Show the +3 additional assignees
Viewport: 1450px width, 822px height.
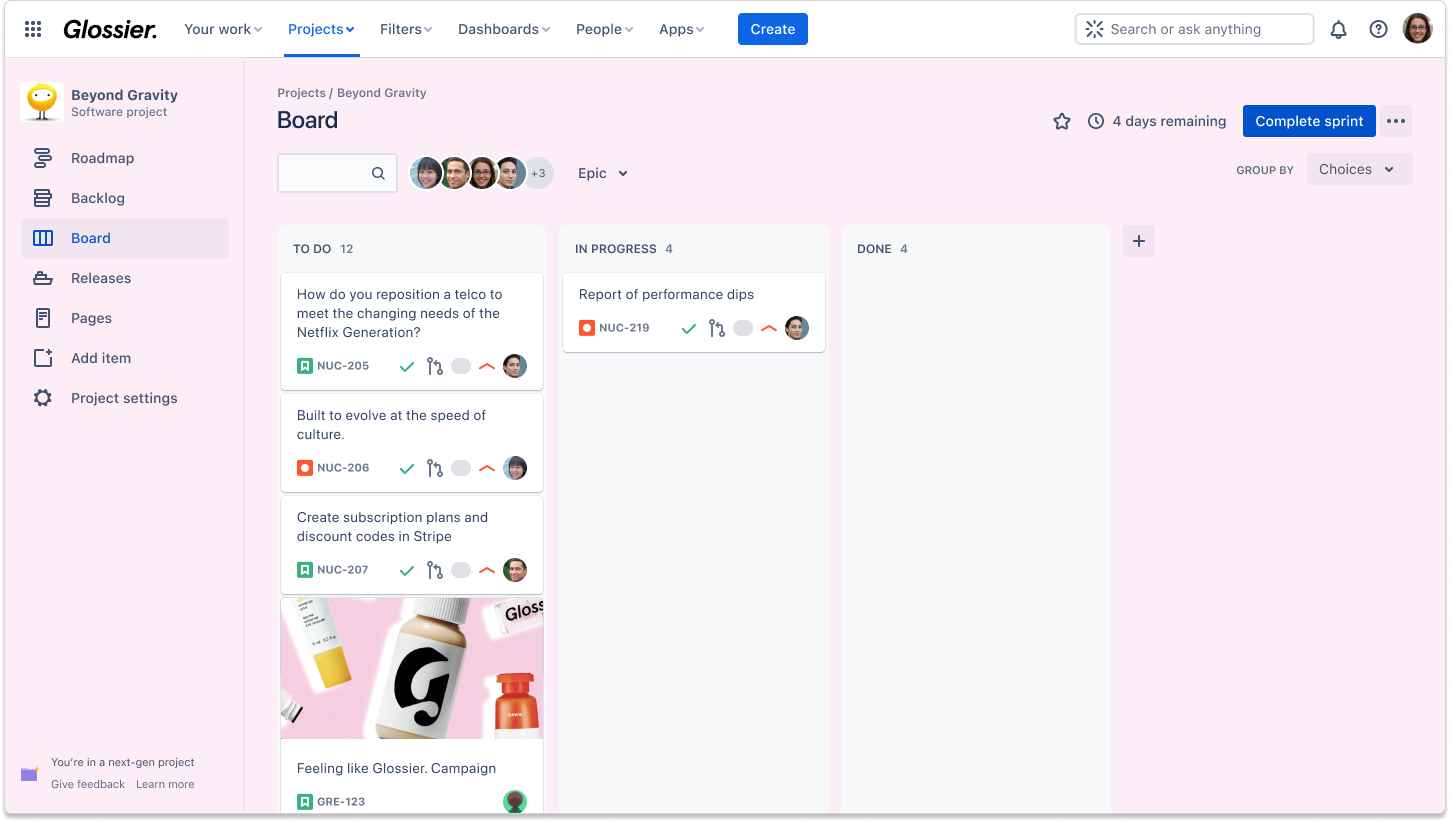point(539,173)
